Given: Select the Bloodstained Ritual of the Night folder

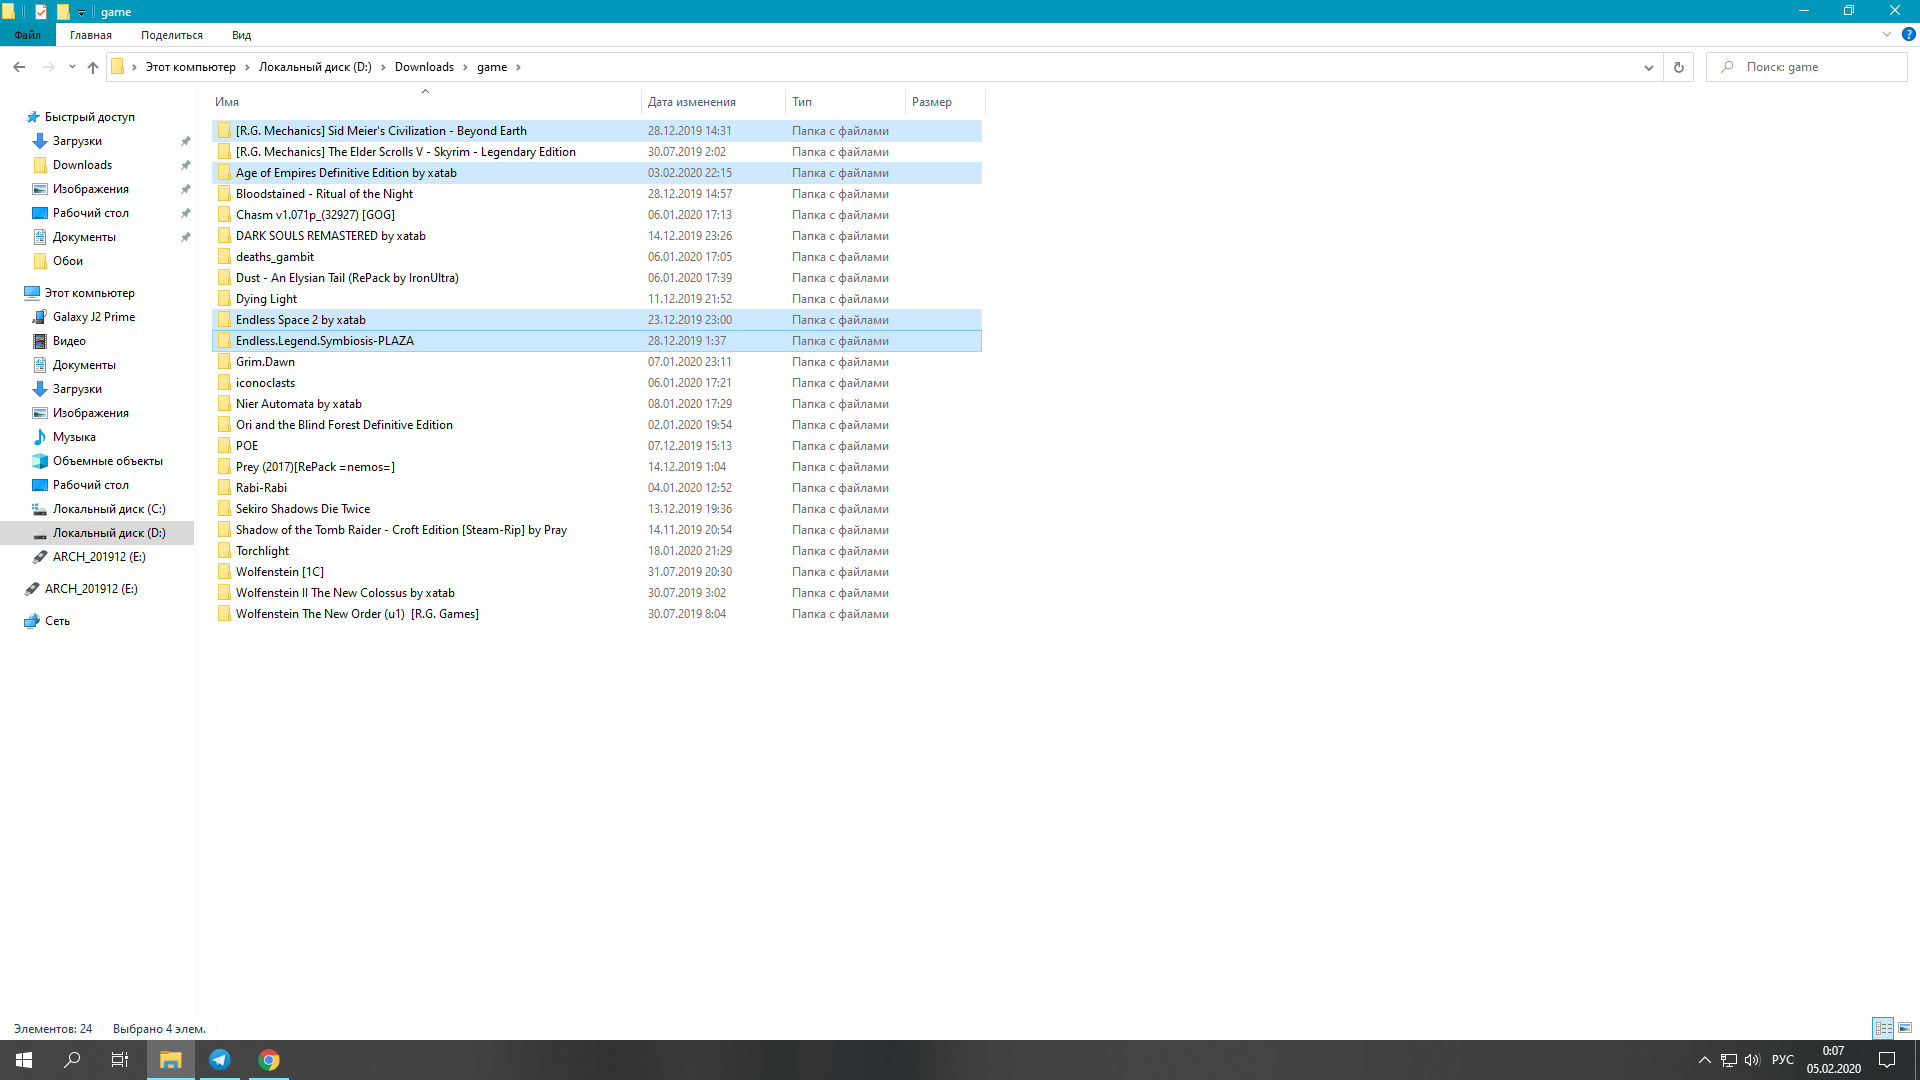Looking at the screenshot, I should [x=597, y=194].
